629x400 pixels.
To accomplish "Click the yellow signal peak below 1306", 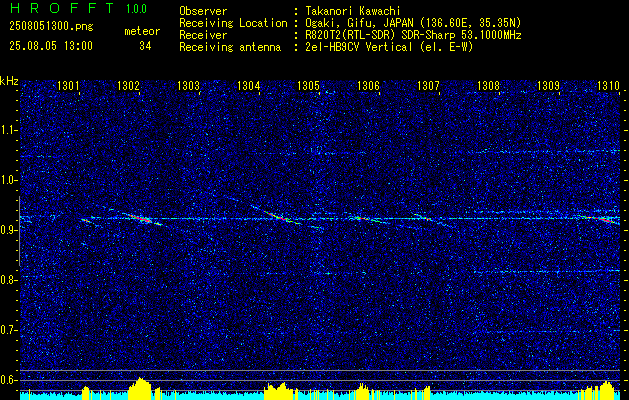I will (362, 391).
